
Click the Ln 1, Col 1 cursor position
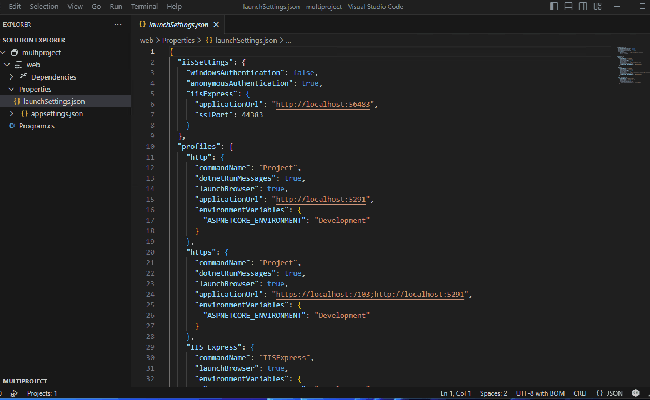[x=455, y=393]
